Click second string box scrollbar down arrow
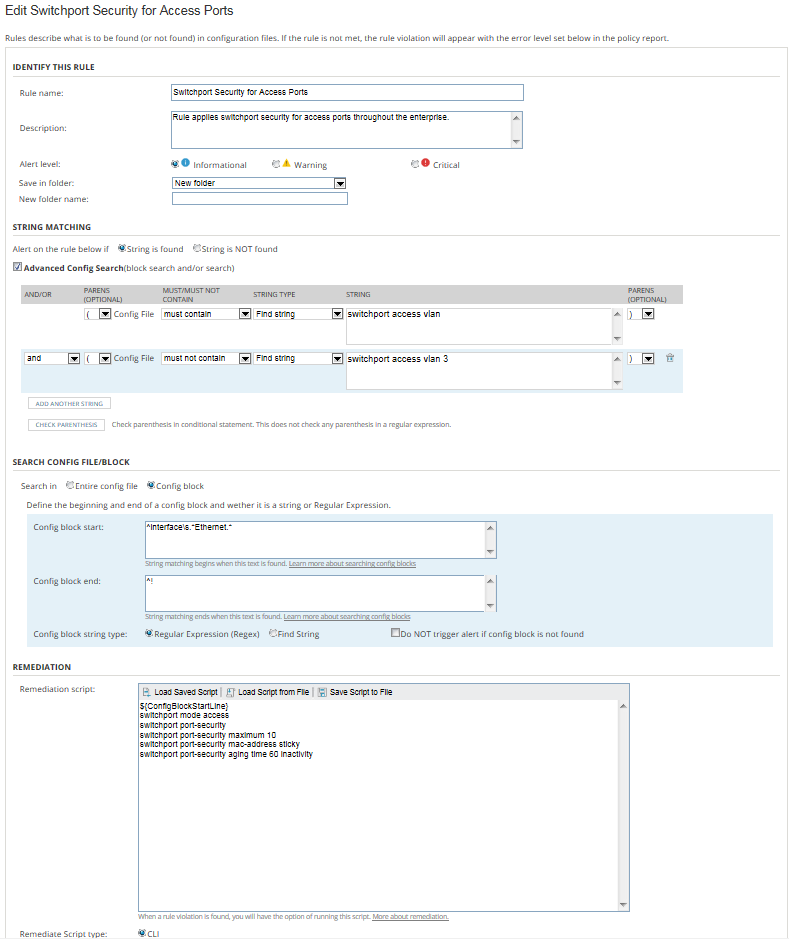Viewport: 789px width, 939px height. (617, 383)
